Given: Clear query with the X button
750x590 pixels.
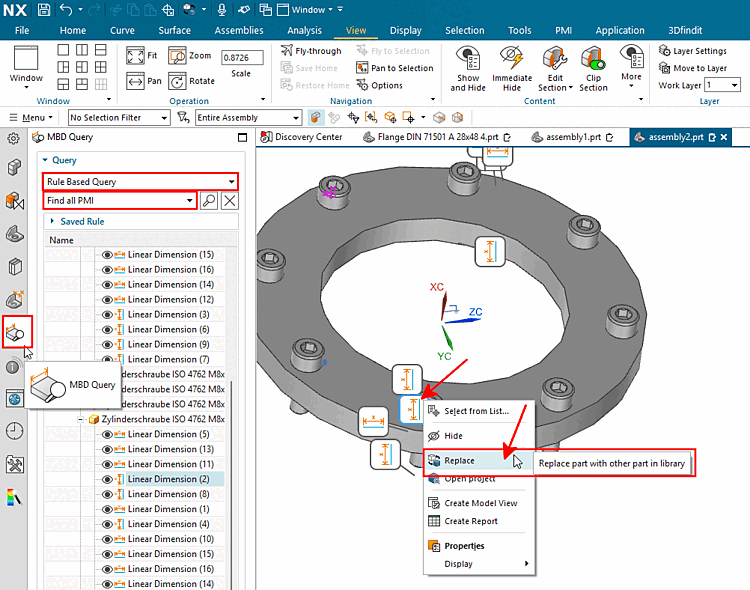Looking at the screenshot, I should pyautogui.click(x=230, y=200).
